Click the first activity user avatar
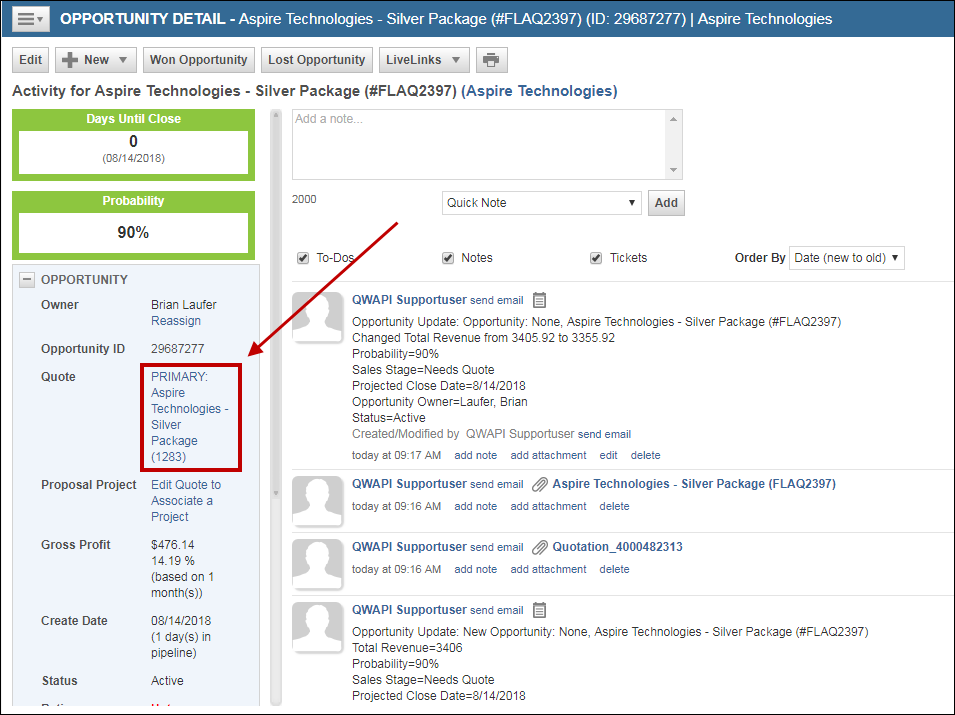Screen dimensions: 955x715 click(318, 318)
